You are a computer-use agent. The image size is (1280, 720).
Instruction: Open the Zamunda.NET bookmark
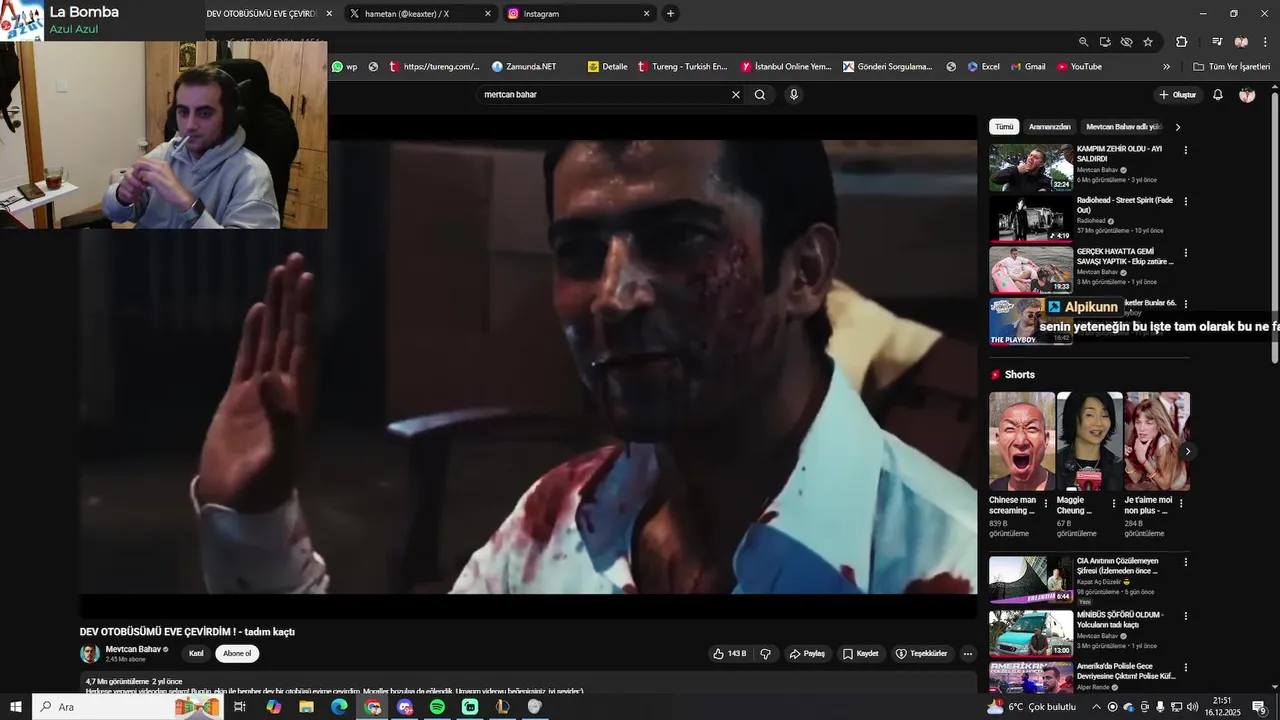click(x=524, y=67)
